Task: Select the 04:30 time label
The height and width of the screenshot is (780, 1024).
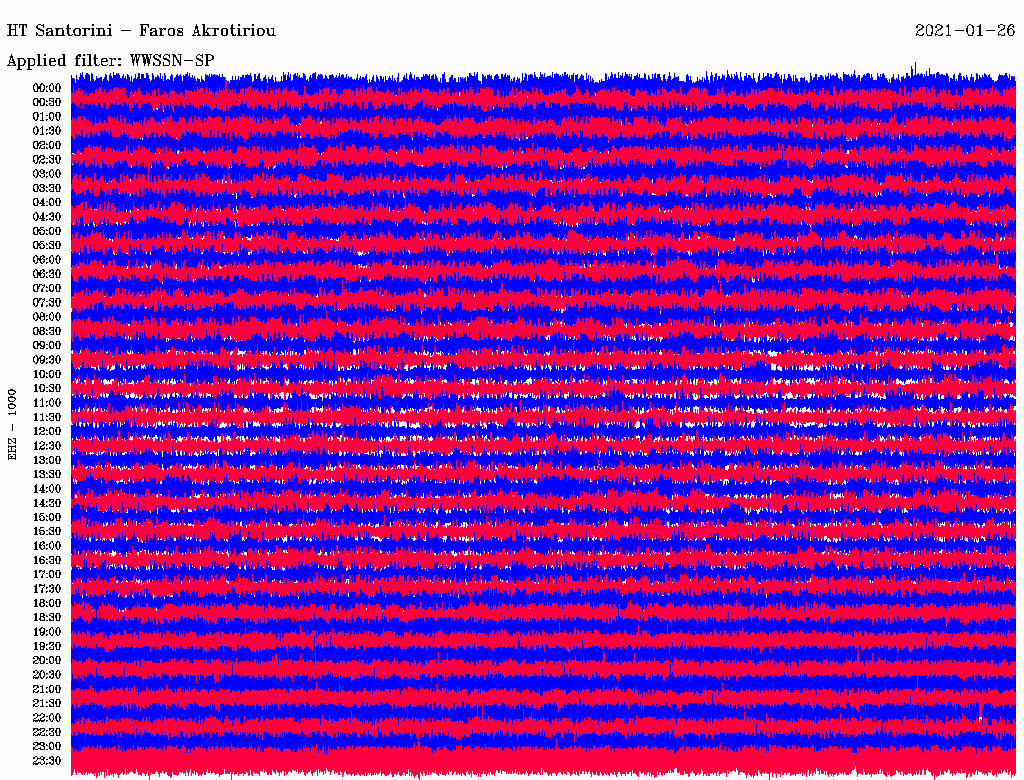Action: [x=47, y=217]
